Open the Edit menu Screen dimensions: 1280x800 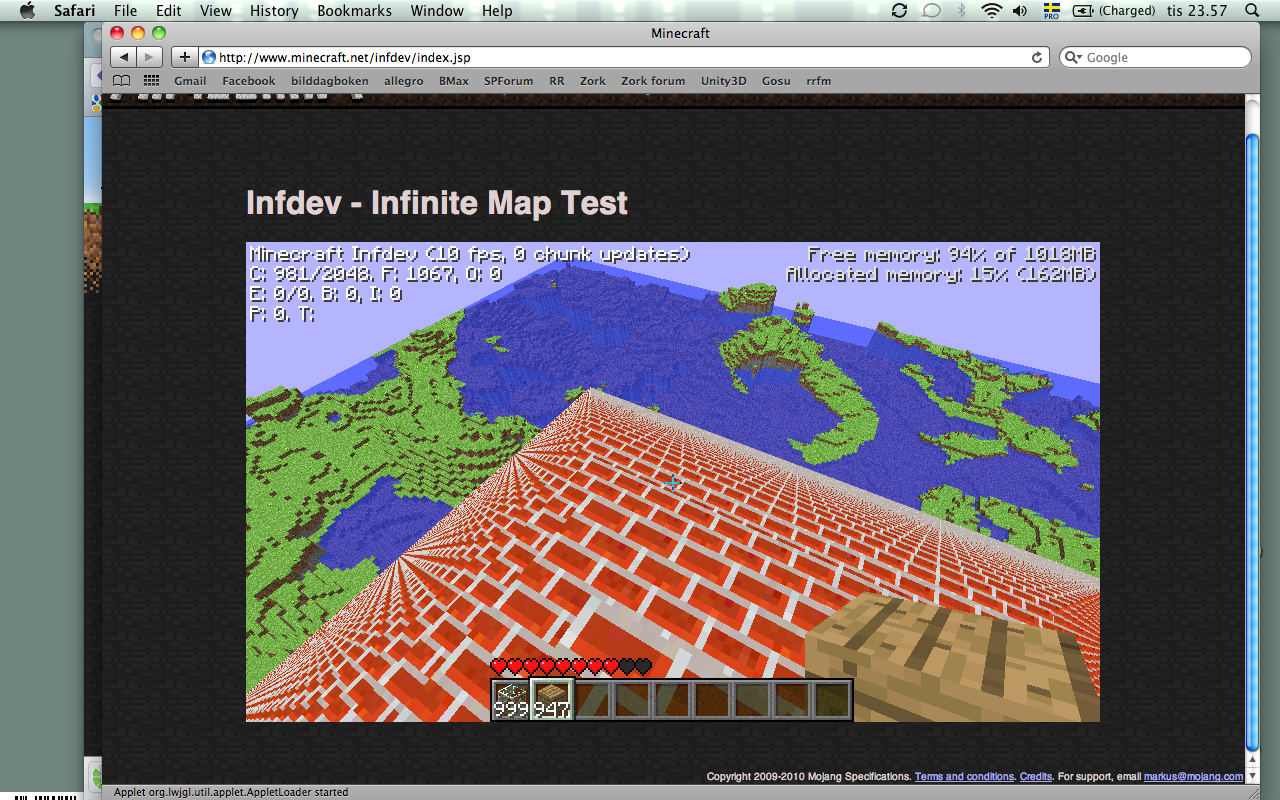[168, 11]
